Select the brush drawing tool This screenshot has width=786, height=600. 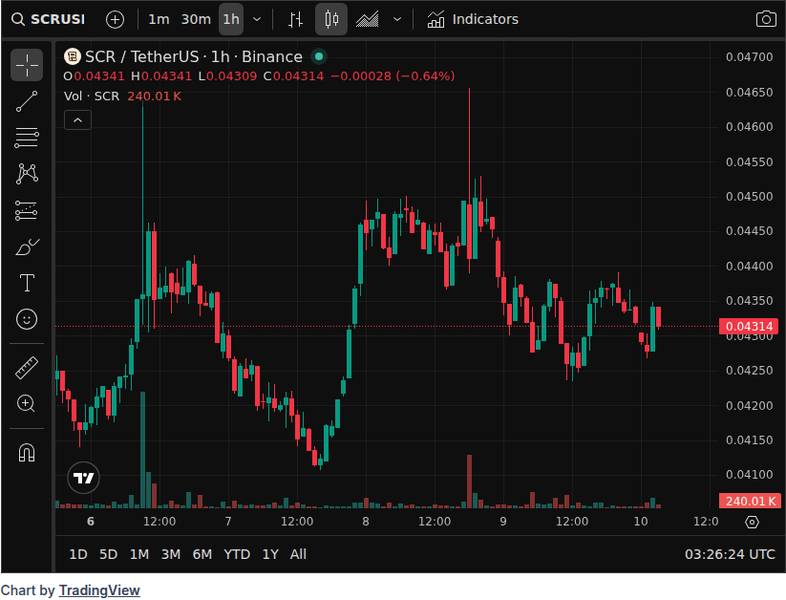[x=27, y=247]
